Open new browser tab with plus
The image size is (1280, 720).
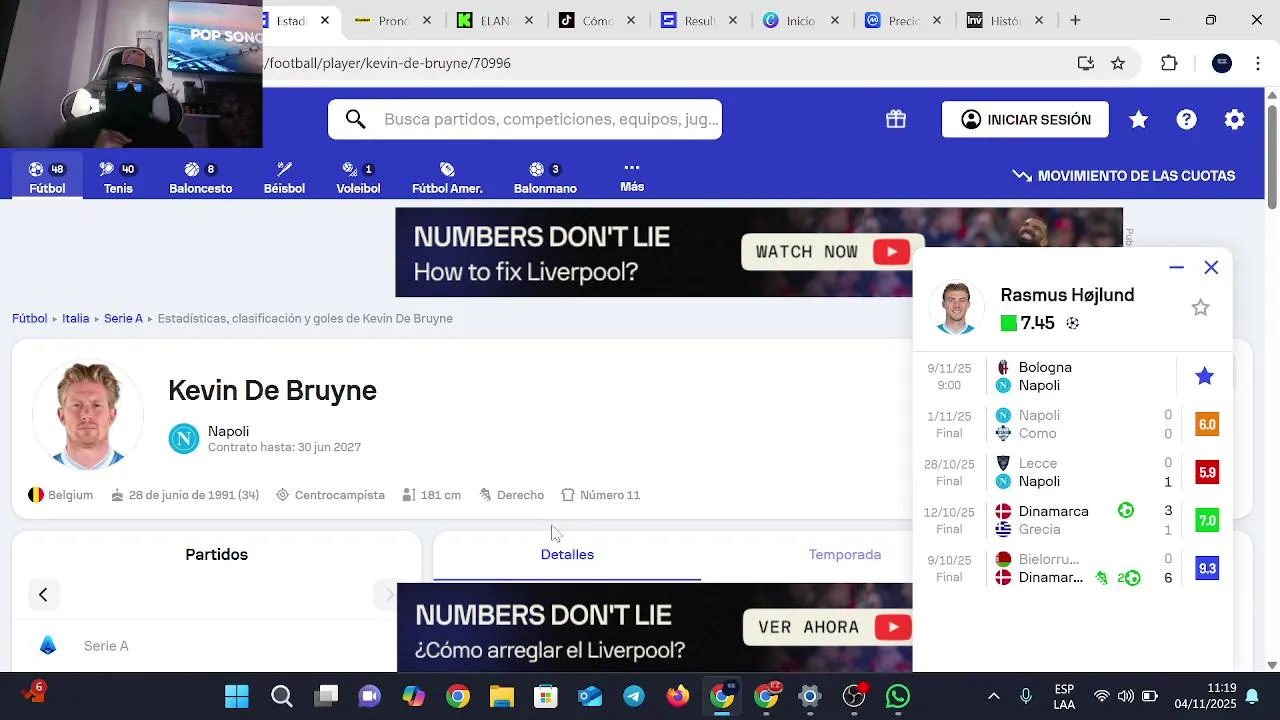[x=1075, y=20]
